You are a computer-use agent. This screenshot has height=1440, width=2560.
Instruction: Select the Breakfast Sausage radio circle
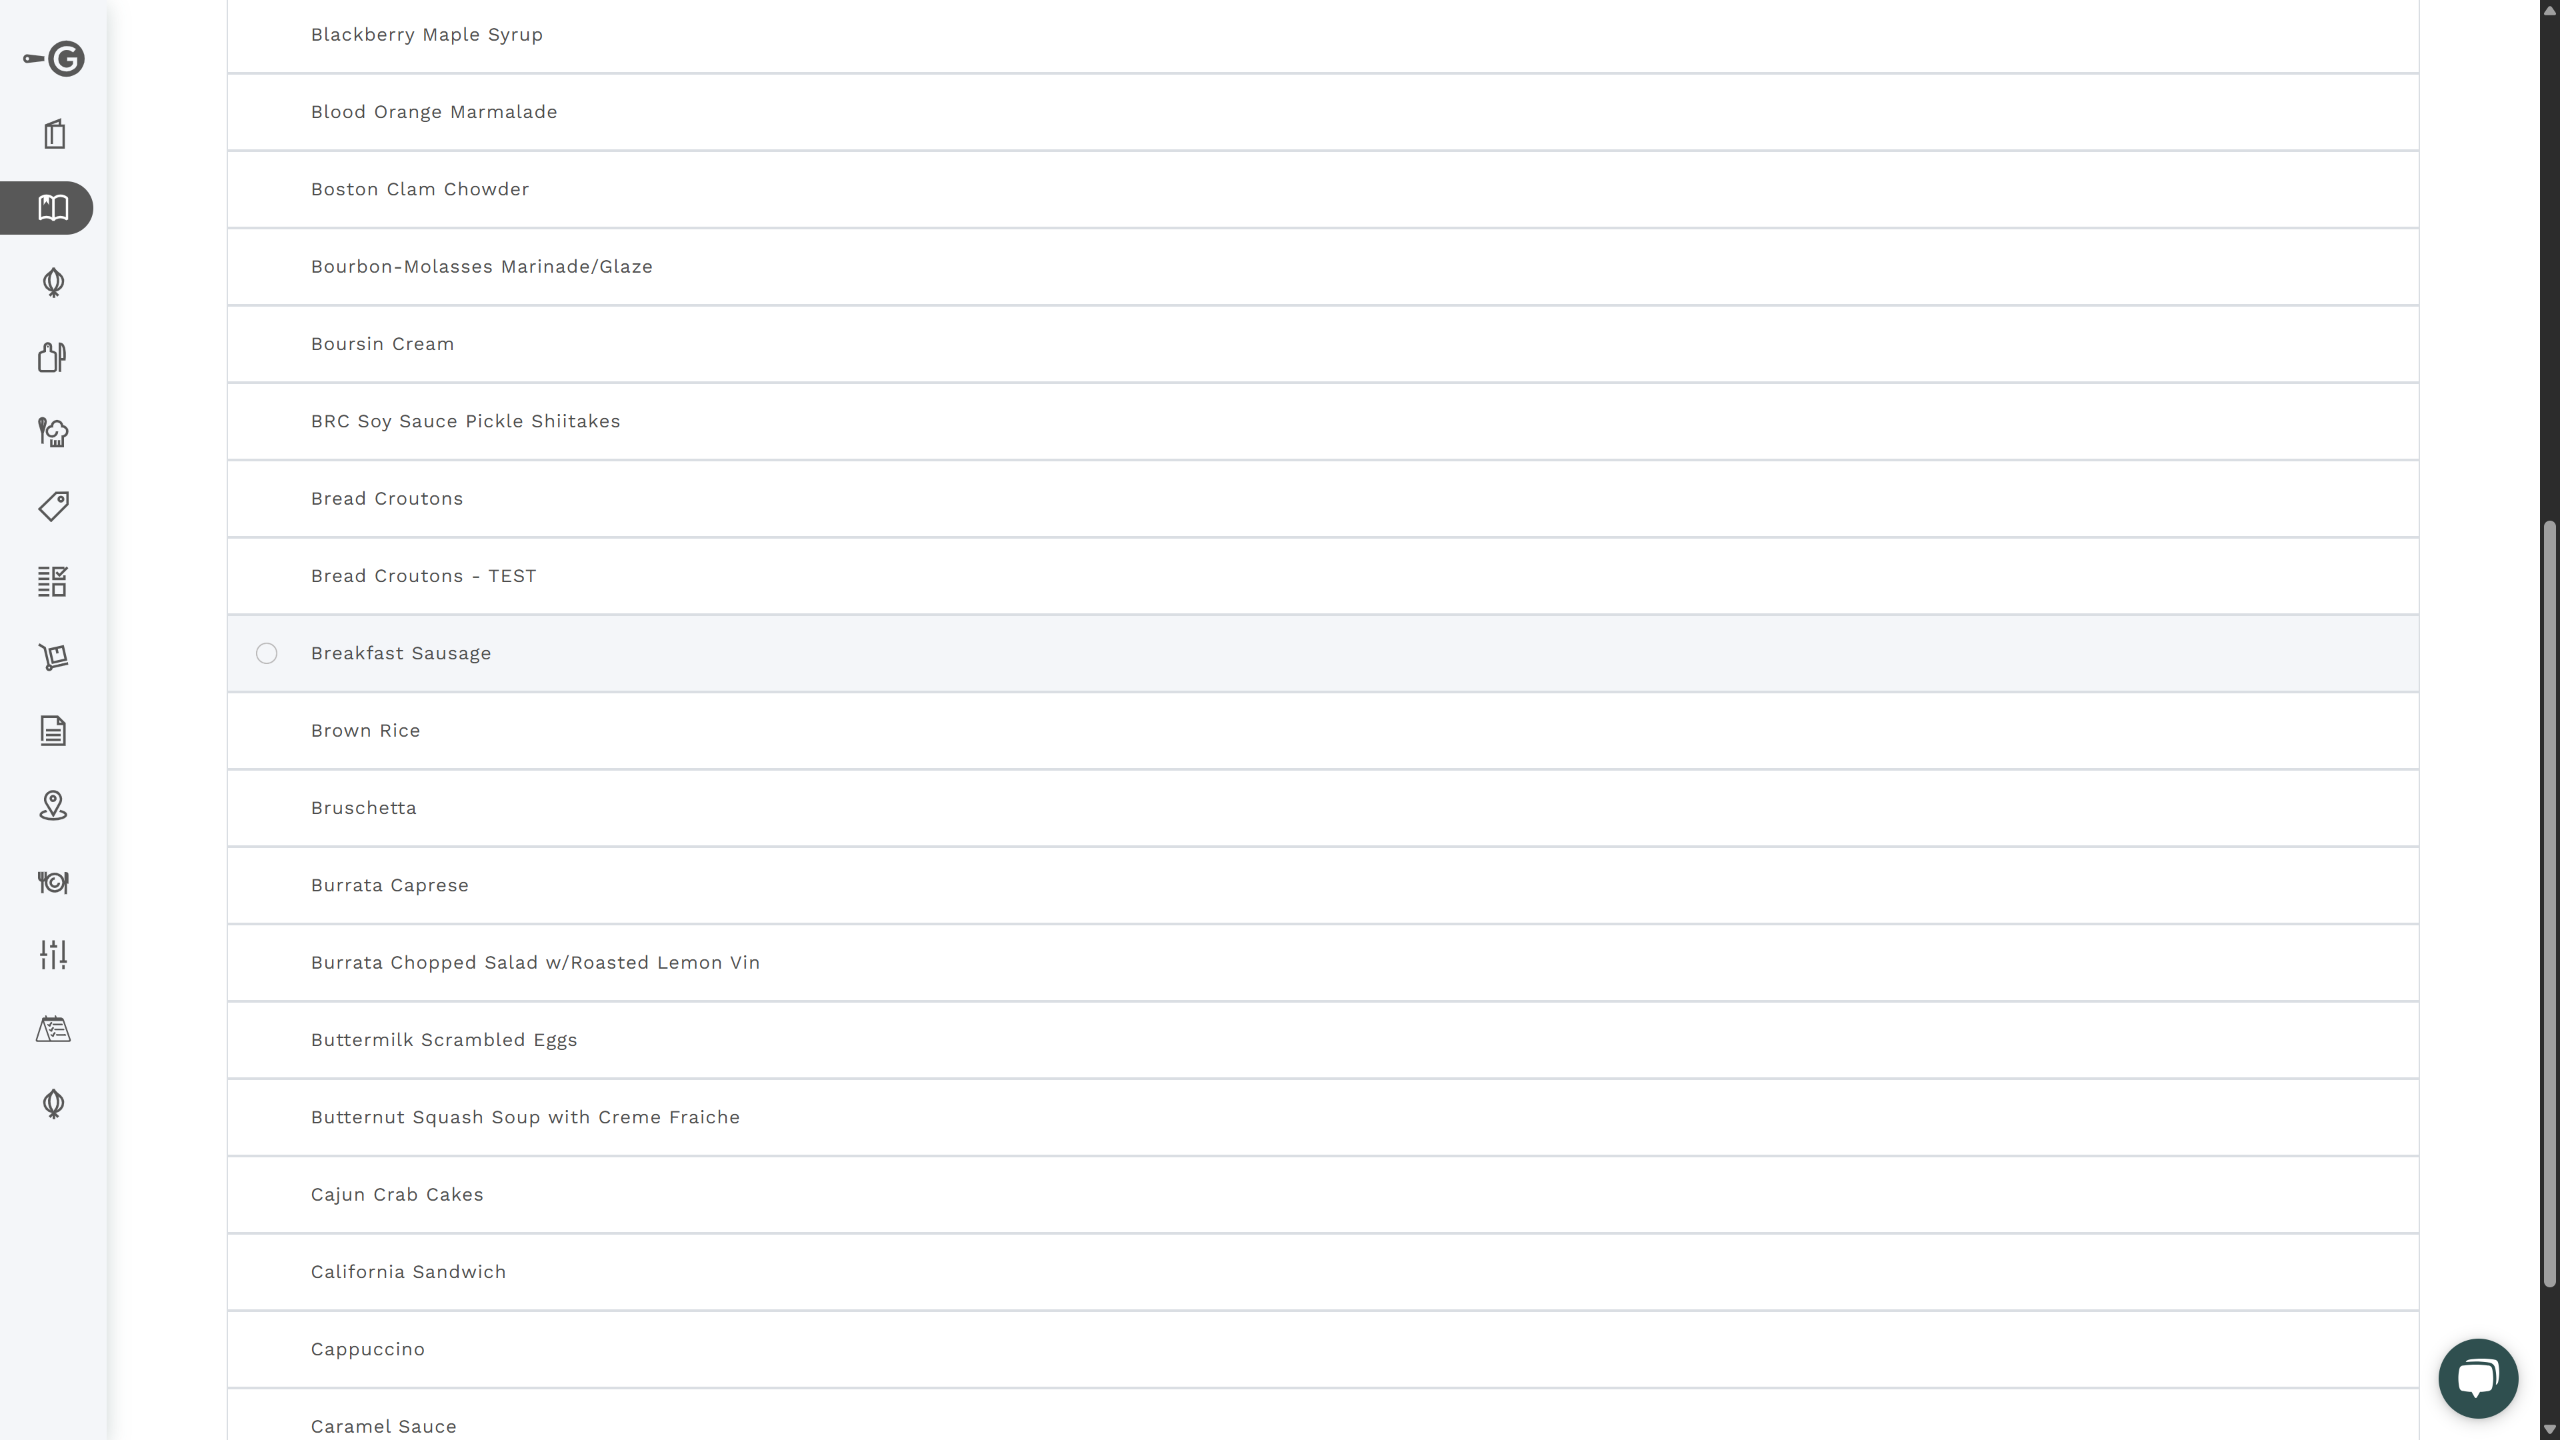tap(266, 653)
